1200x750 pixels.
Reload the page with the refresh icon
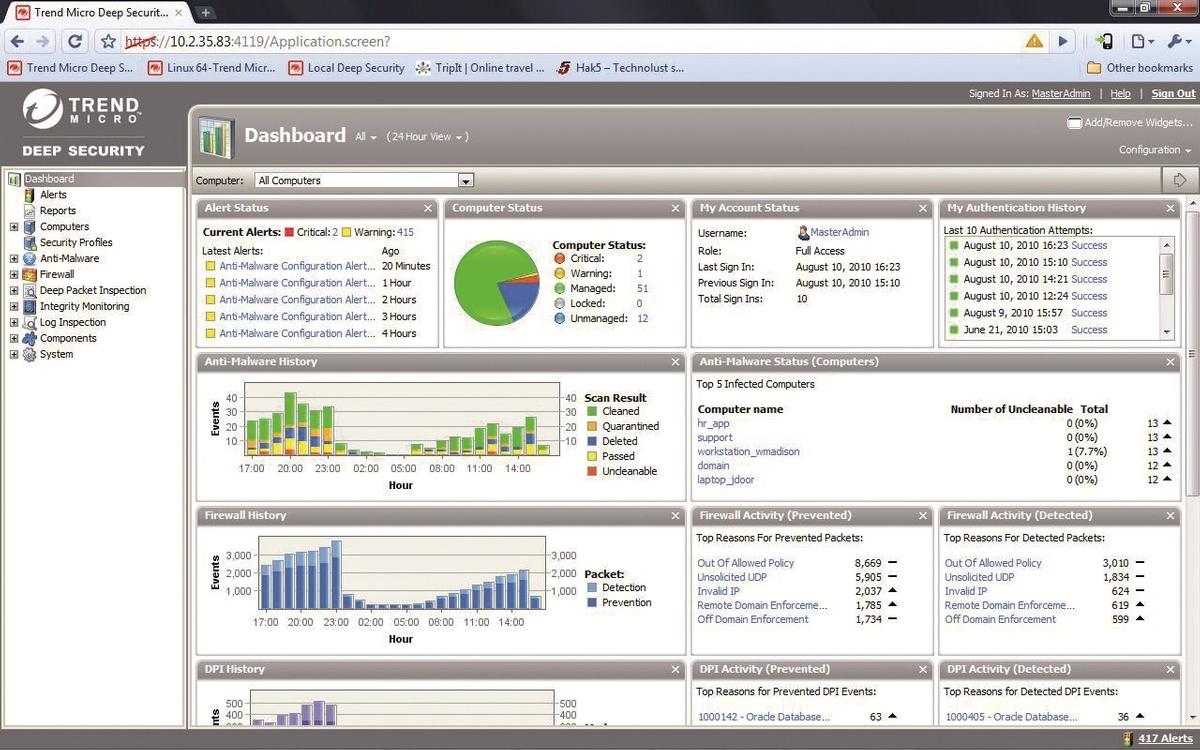point(75,42)
